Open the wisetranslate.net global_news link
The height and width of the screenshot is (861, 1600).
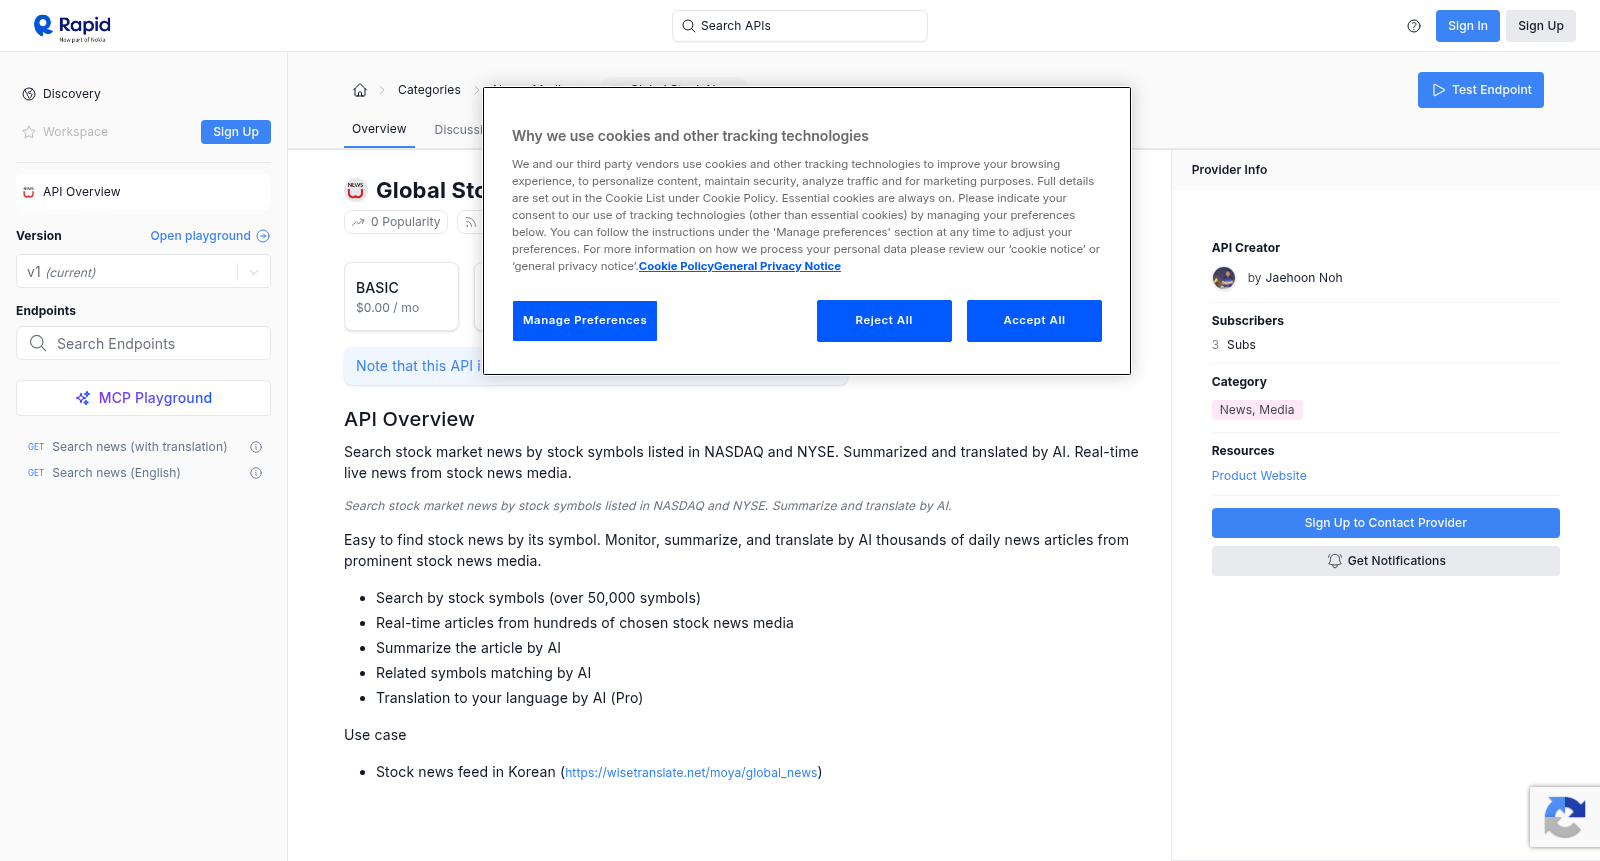click(x=691, y=773)
